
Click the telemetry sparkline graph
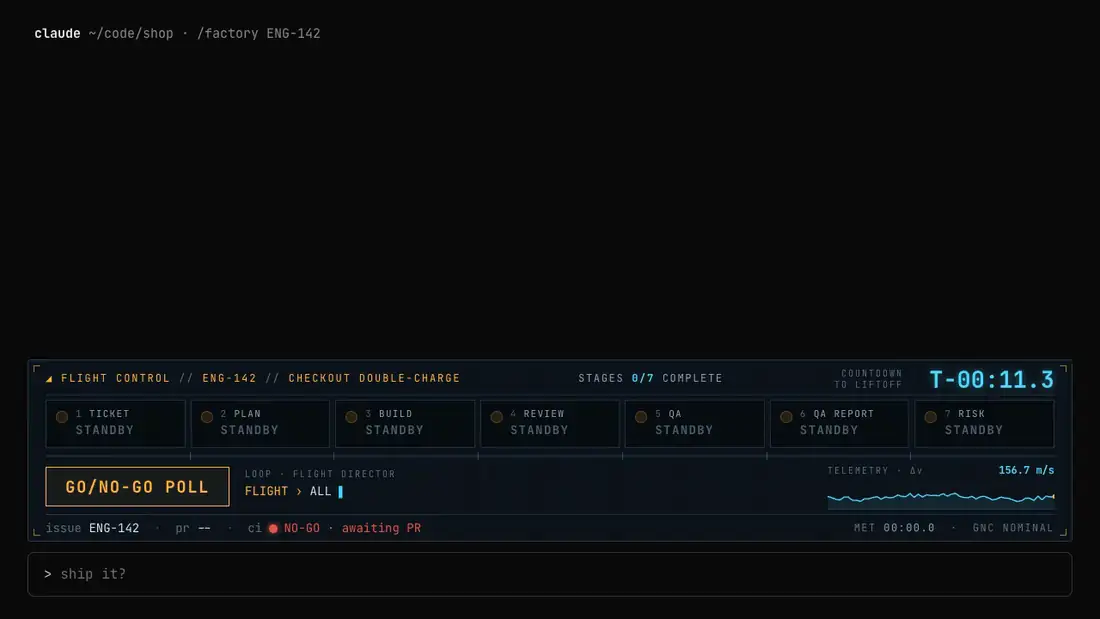tap(941, 498)
